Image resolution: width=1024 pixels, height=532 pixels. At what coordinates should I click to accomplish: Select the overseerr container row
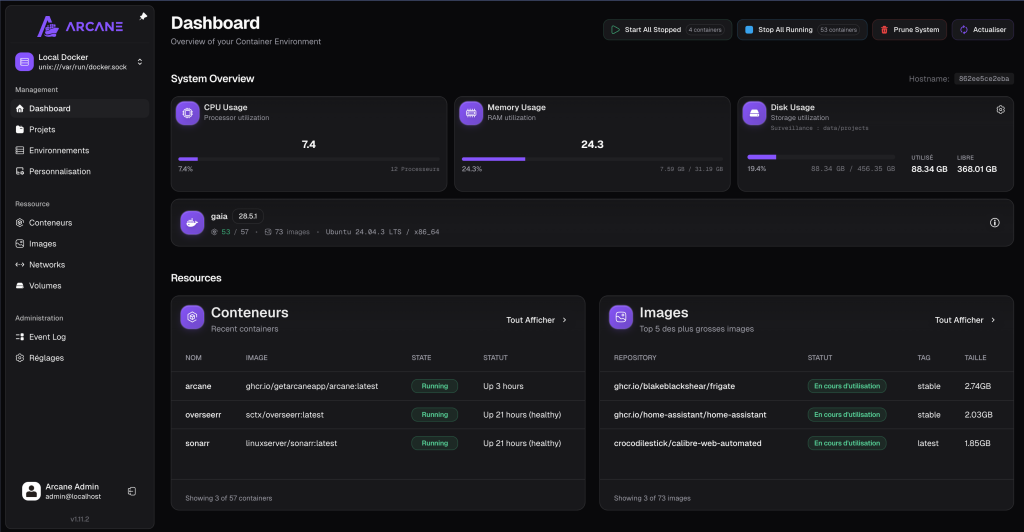378,415
